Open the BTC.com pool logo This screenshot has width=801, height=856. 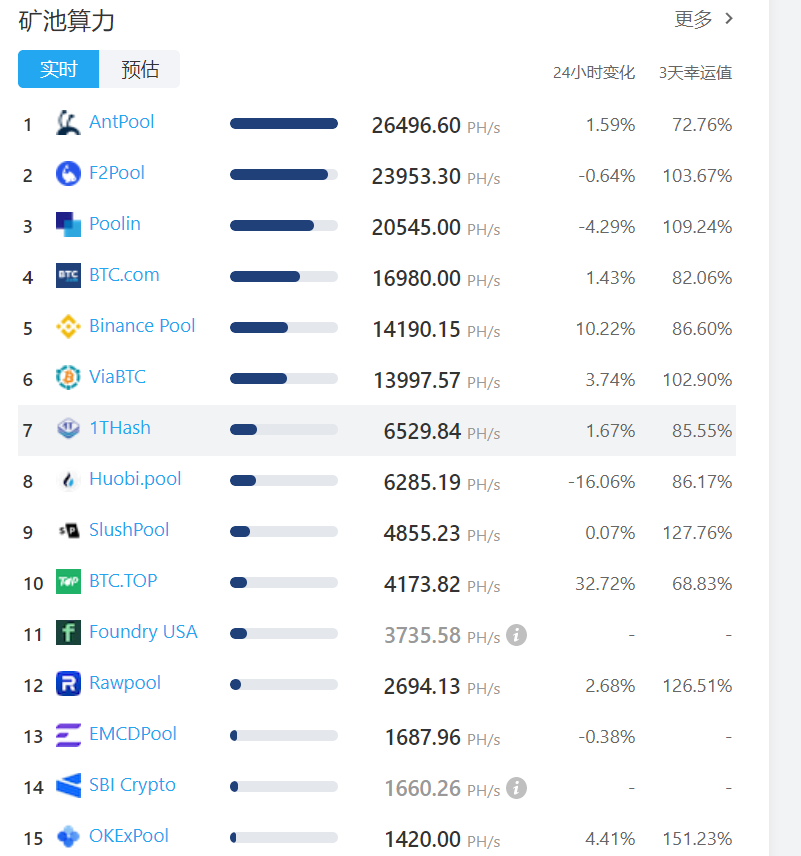tap(66, 275)
